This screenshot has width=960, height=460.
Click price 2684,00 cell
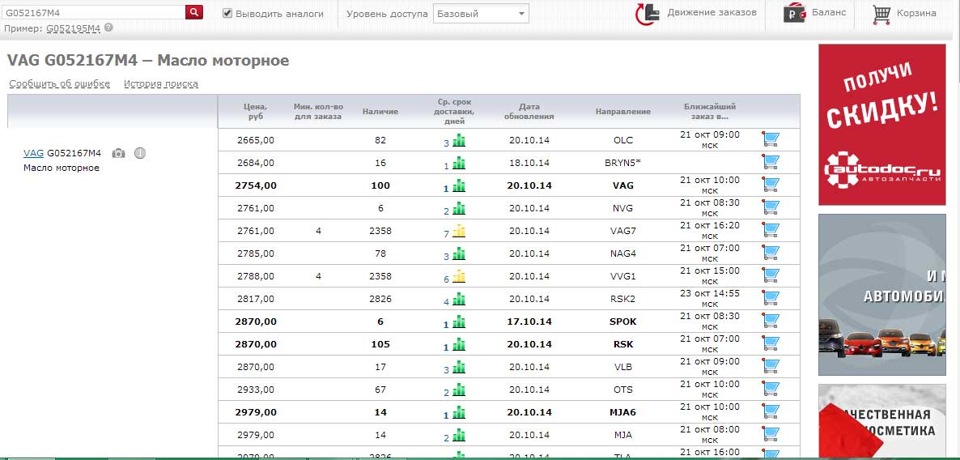pyautogui.click(x=255, y=163)
